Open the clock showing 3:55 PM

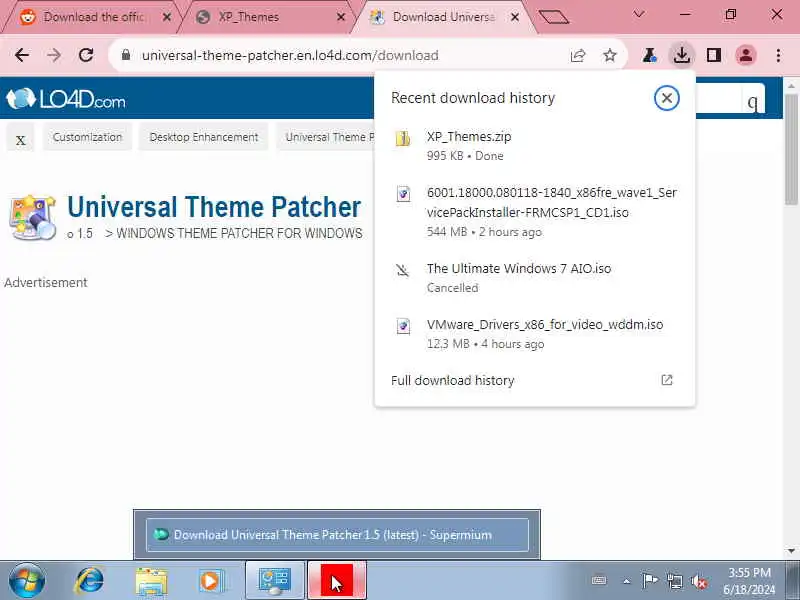coord(748,581)
